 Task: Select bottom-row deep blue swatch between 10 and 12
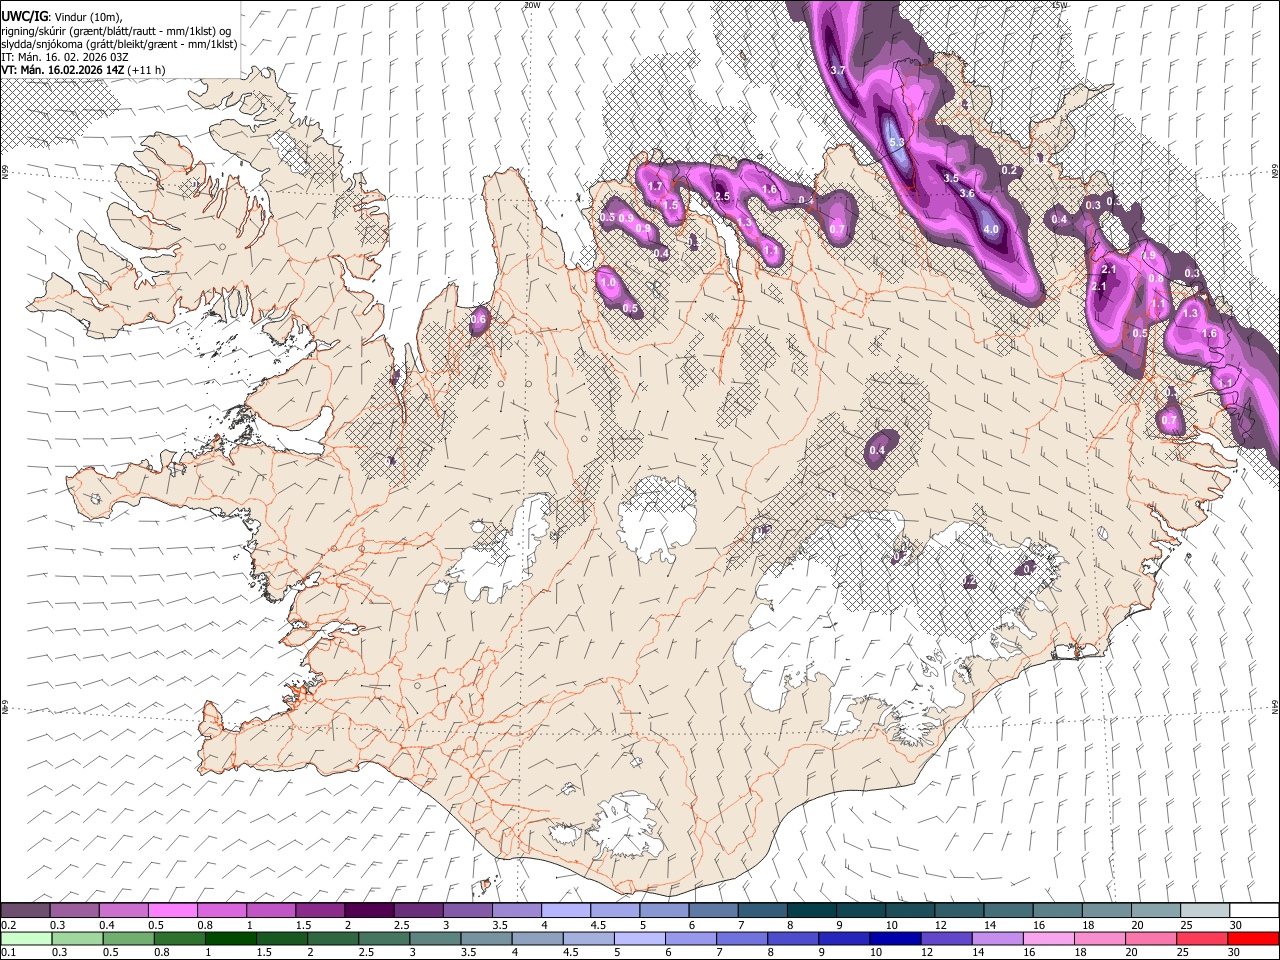pyautogui.click(x=896, y=938)
